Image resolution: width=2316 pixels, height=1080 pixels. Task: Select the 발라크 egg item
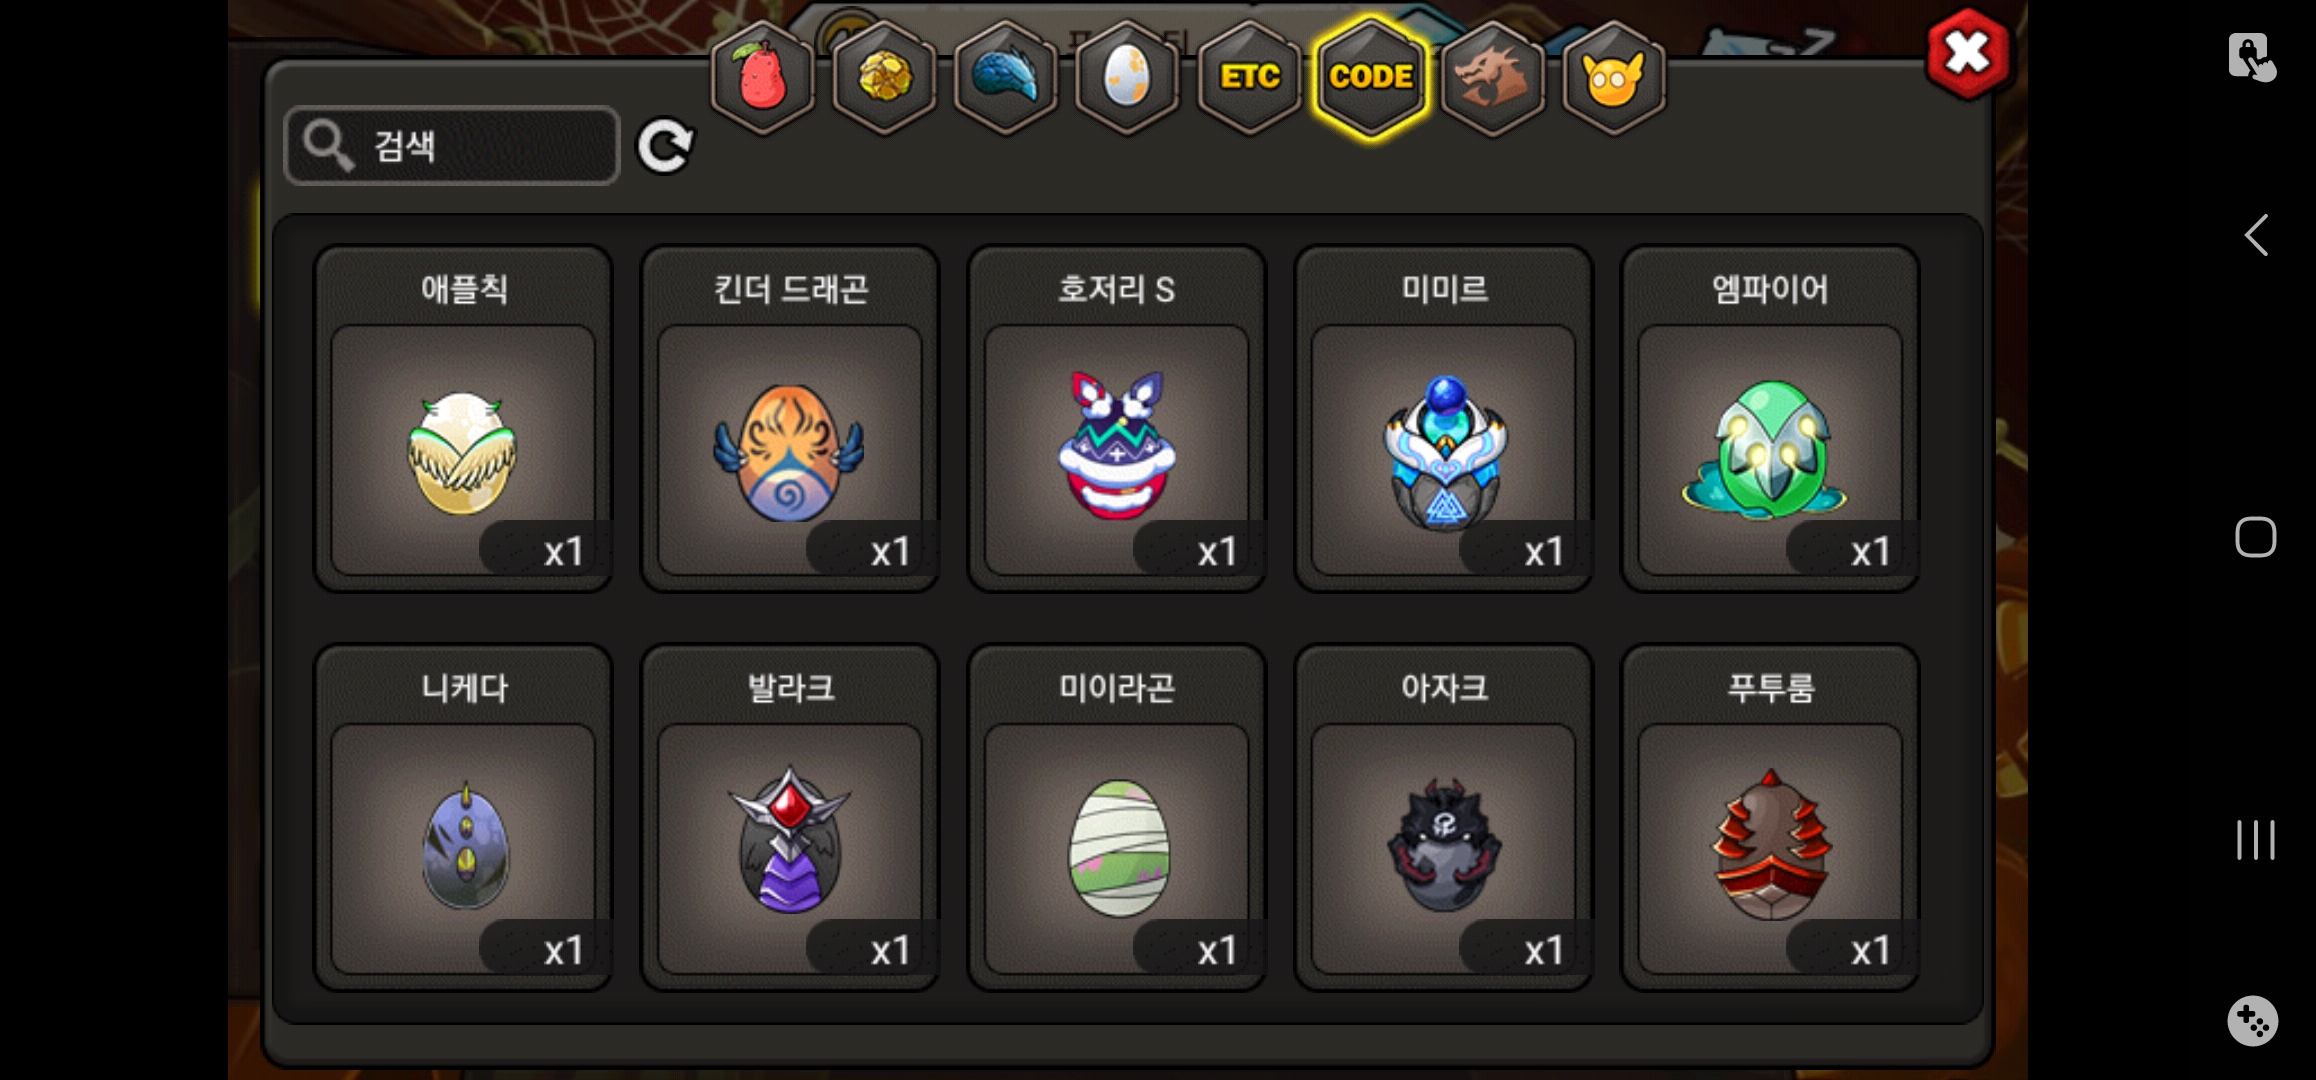790,818
